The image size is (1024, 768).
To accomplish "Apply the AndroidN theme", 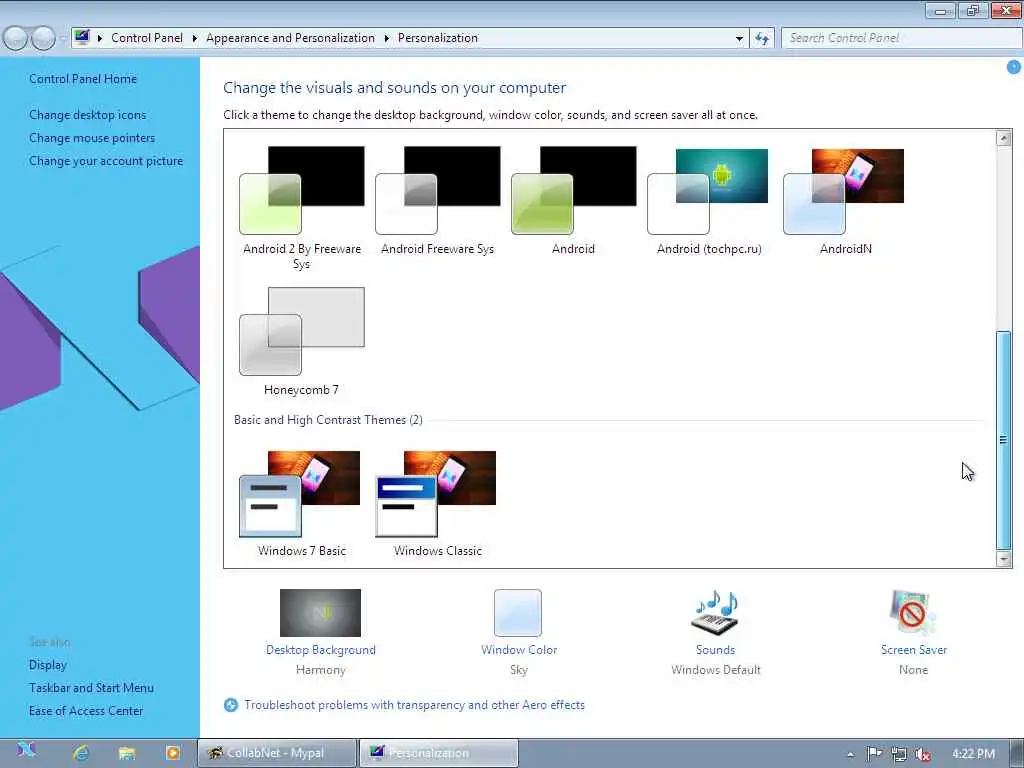I will [845, 200].
